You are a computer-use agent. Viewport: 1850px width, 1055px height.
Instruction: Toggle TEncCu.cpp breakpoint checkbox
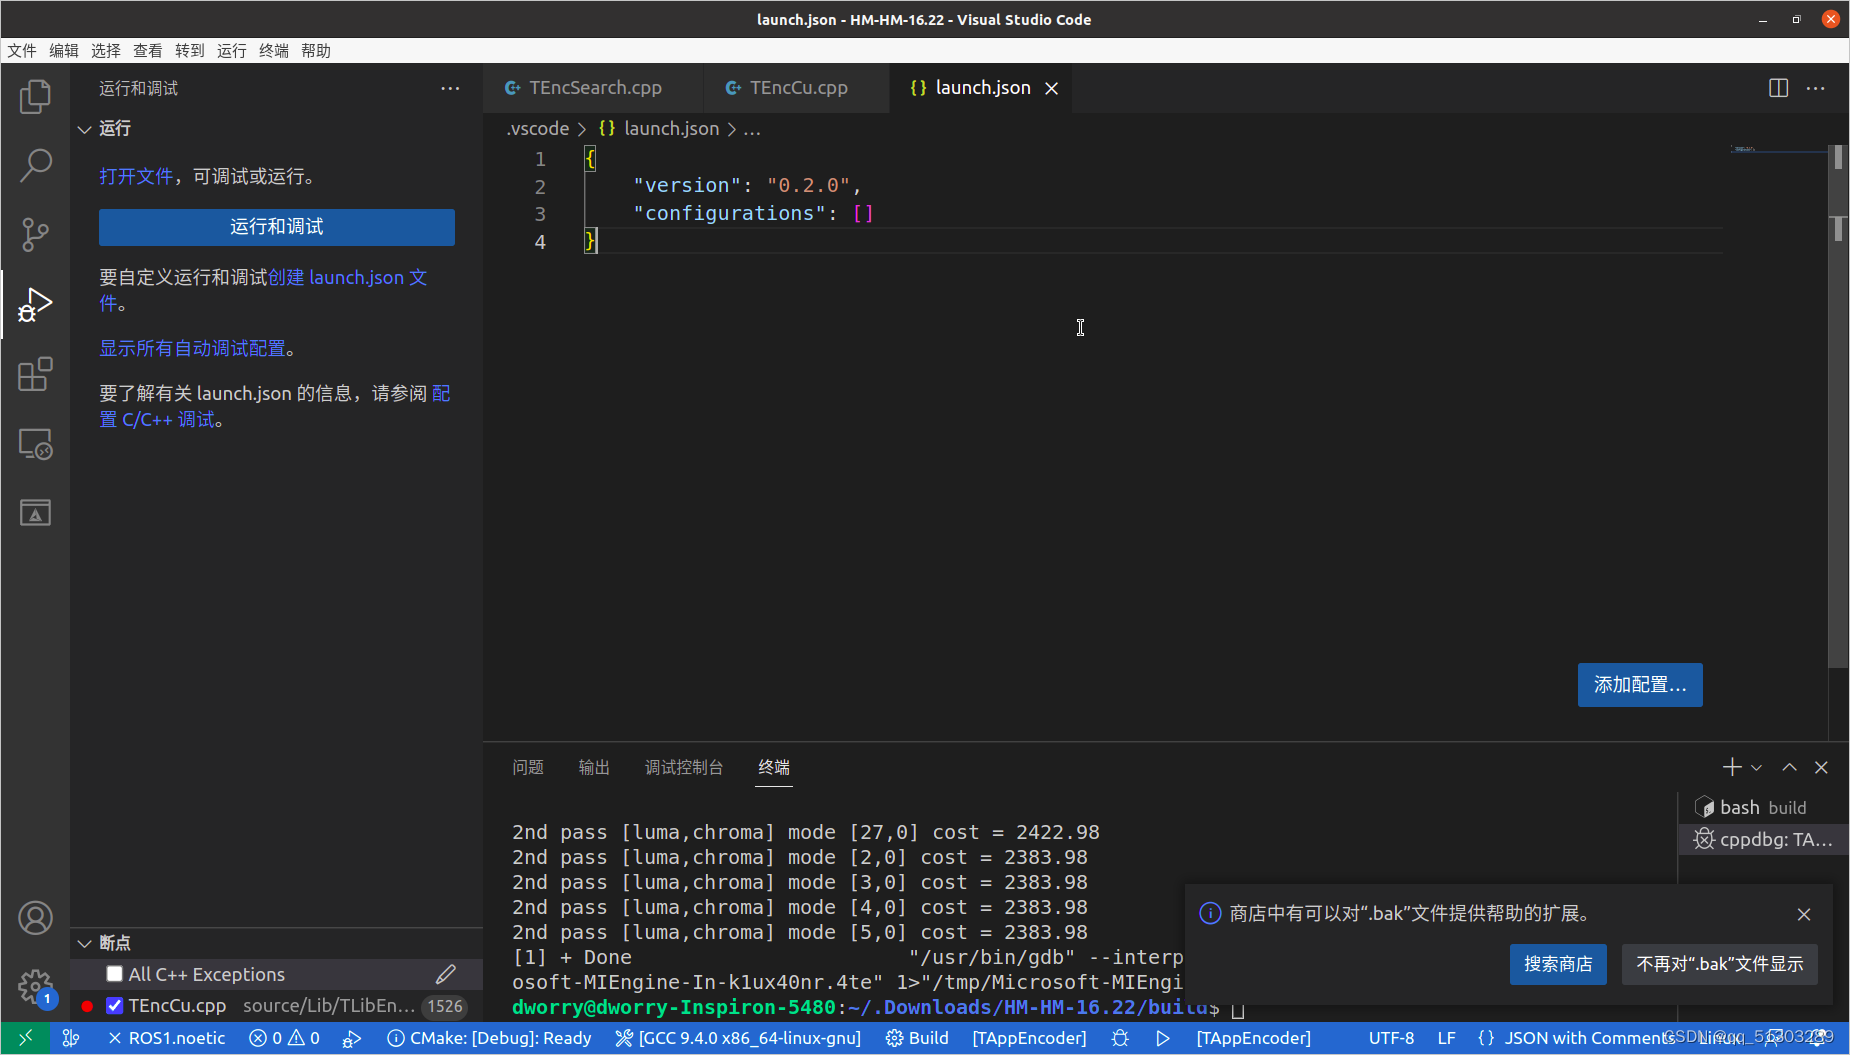coord(114,1005)
